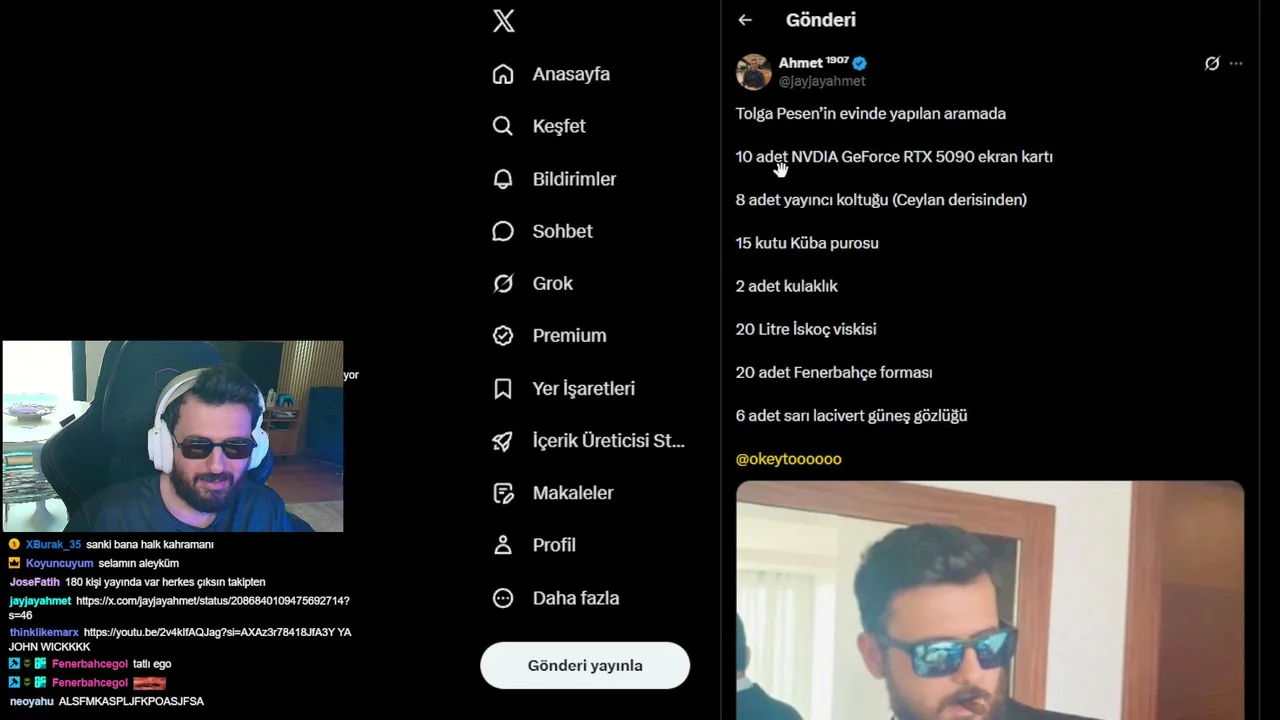Open the Grok icon in the sidebar
1280x720 pixels.
click(503, 283)
